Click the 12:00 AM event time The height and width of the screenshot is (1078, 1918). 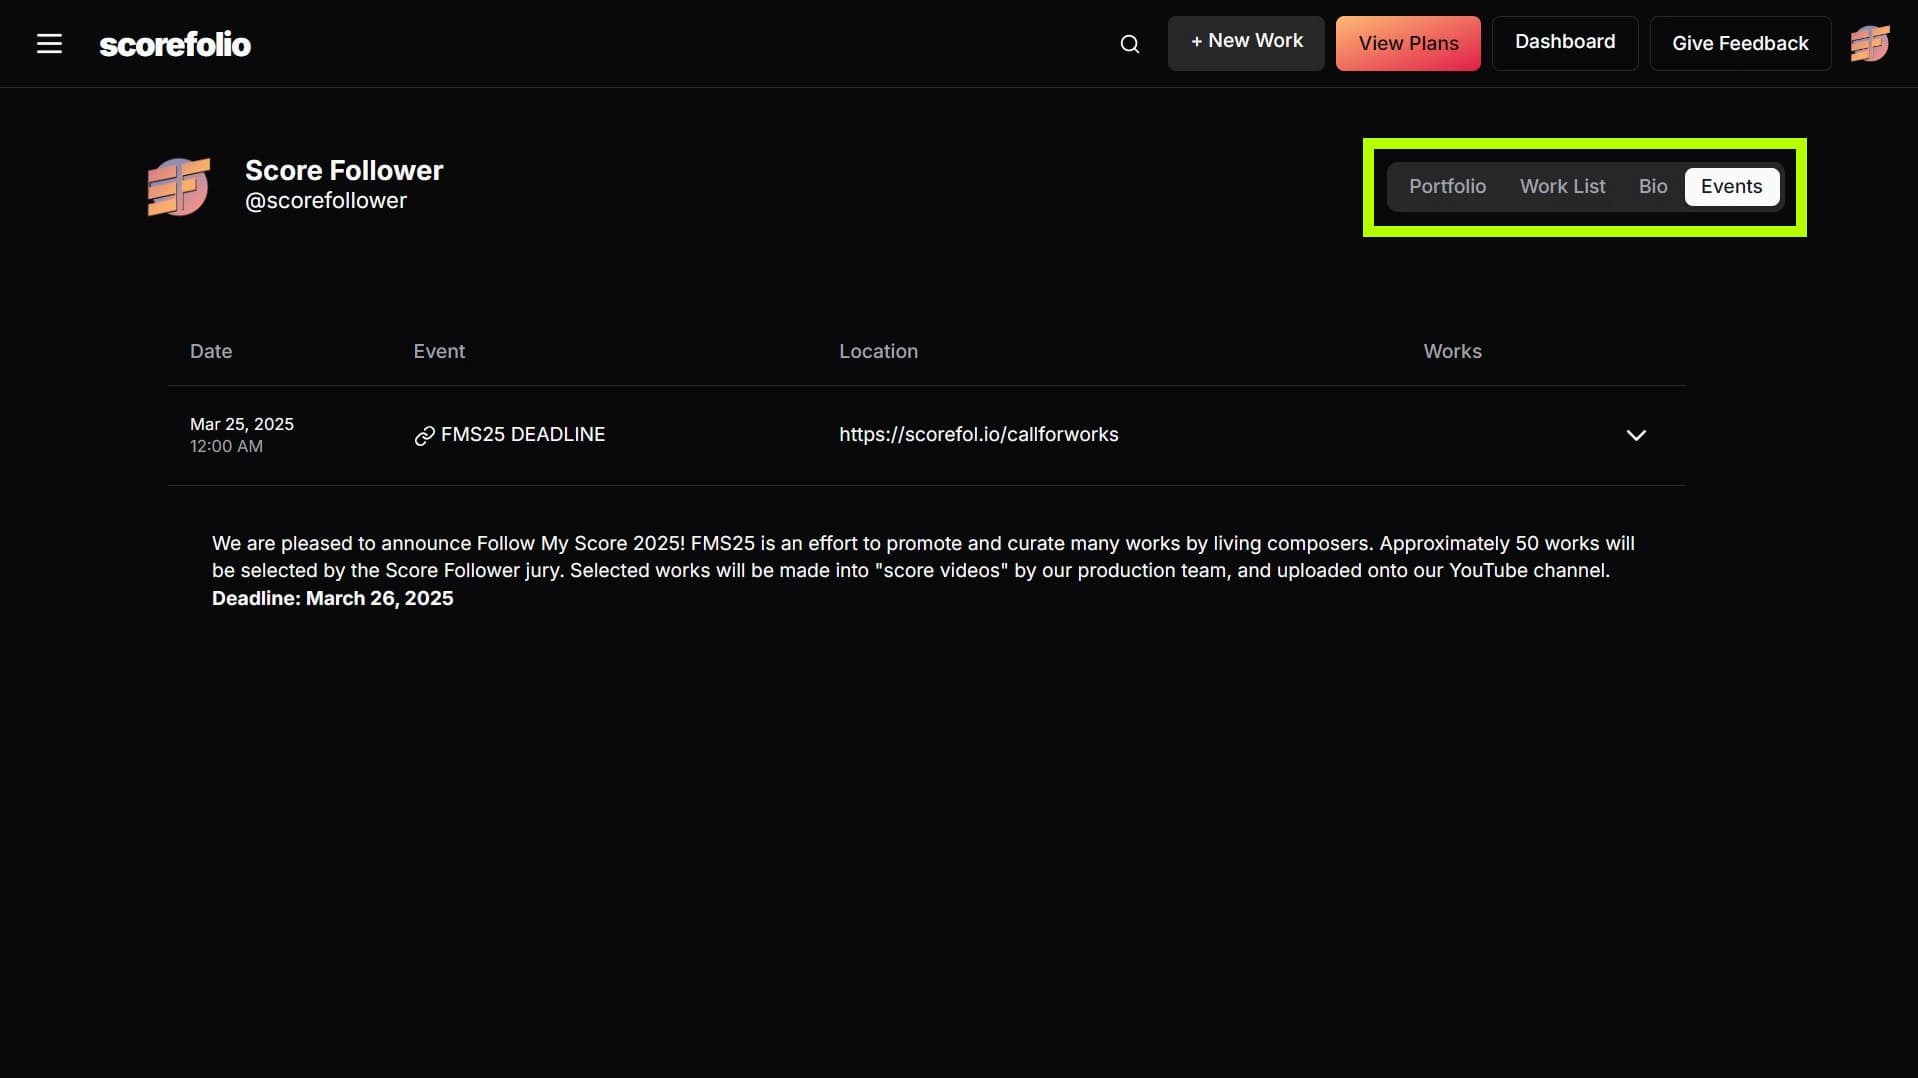[226, 447]
